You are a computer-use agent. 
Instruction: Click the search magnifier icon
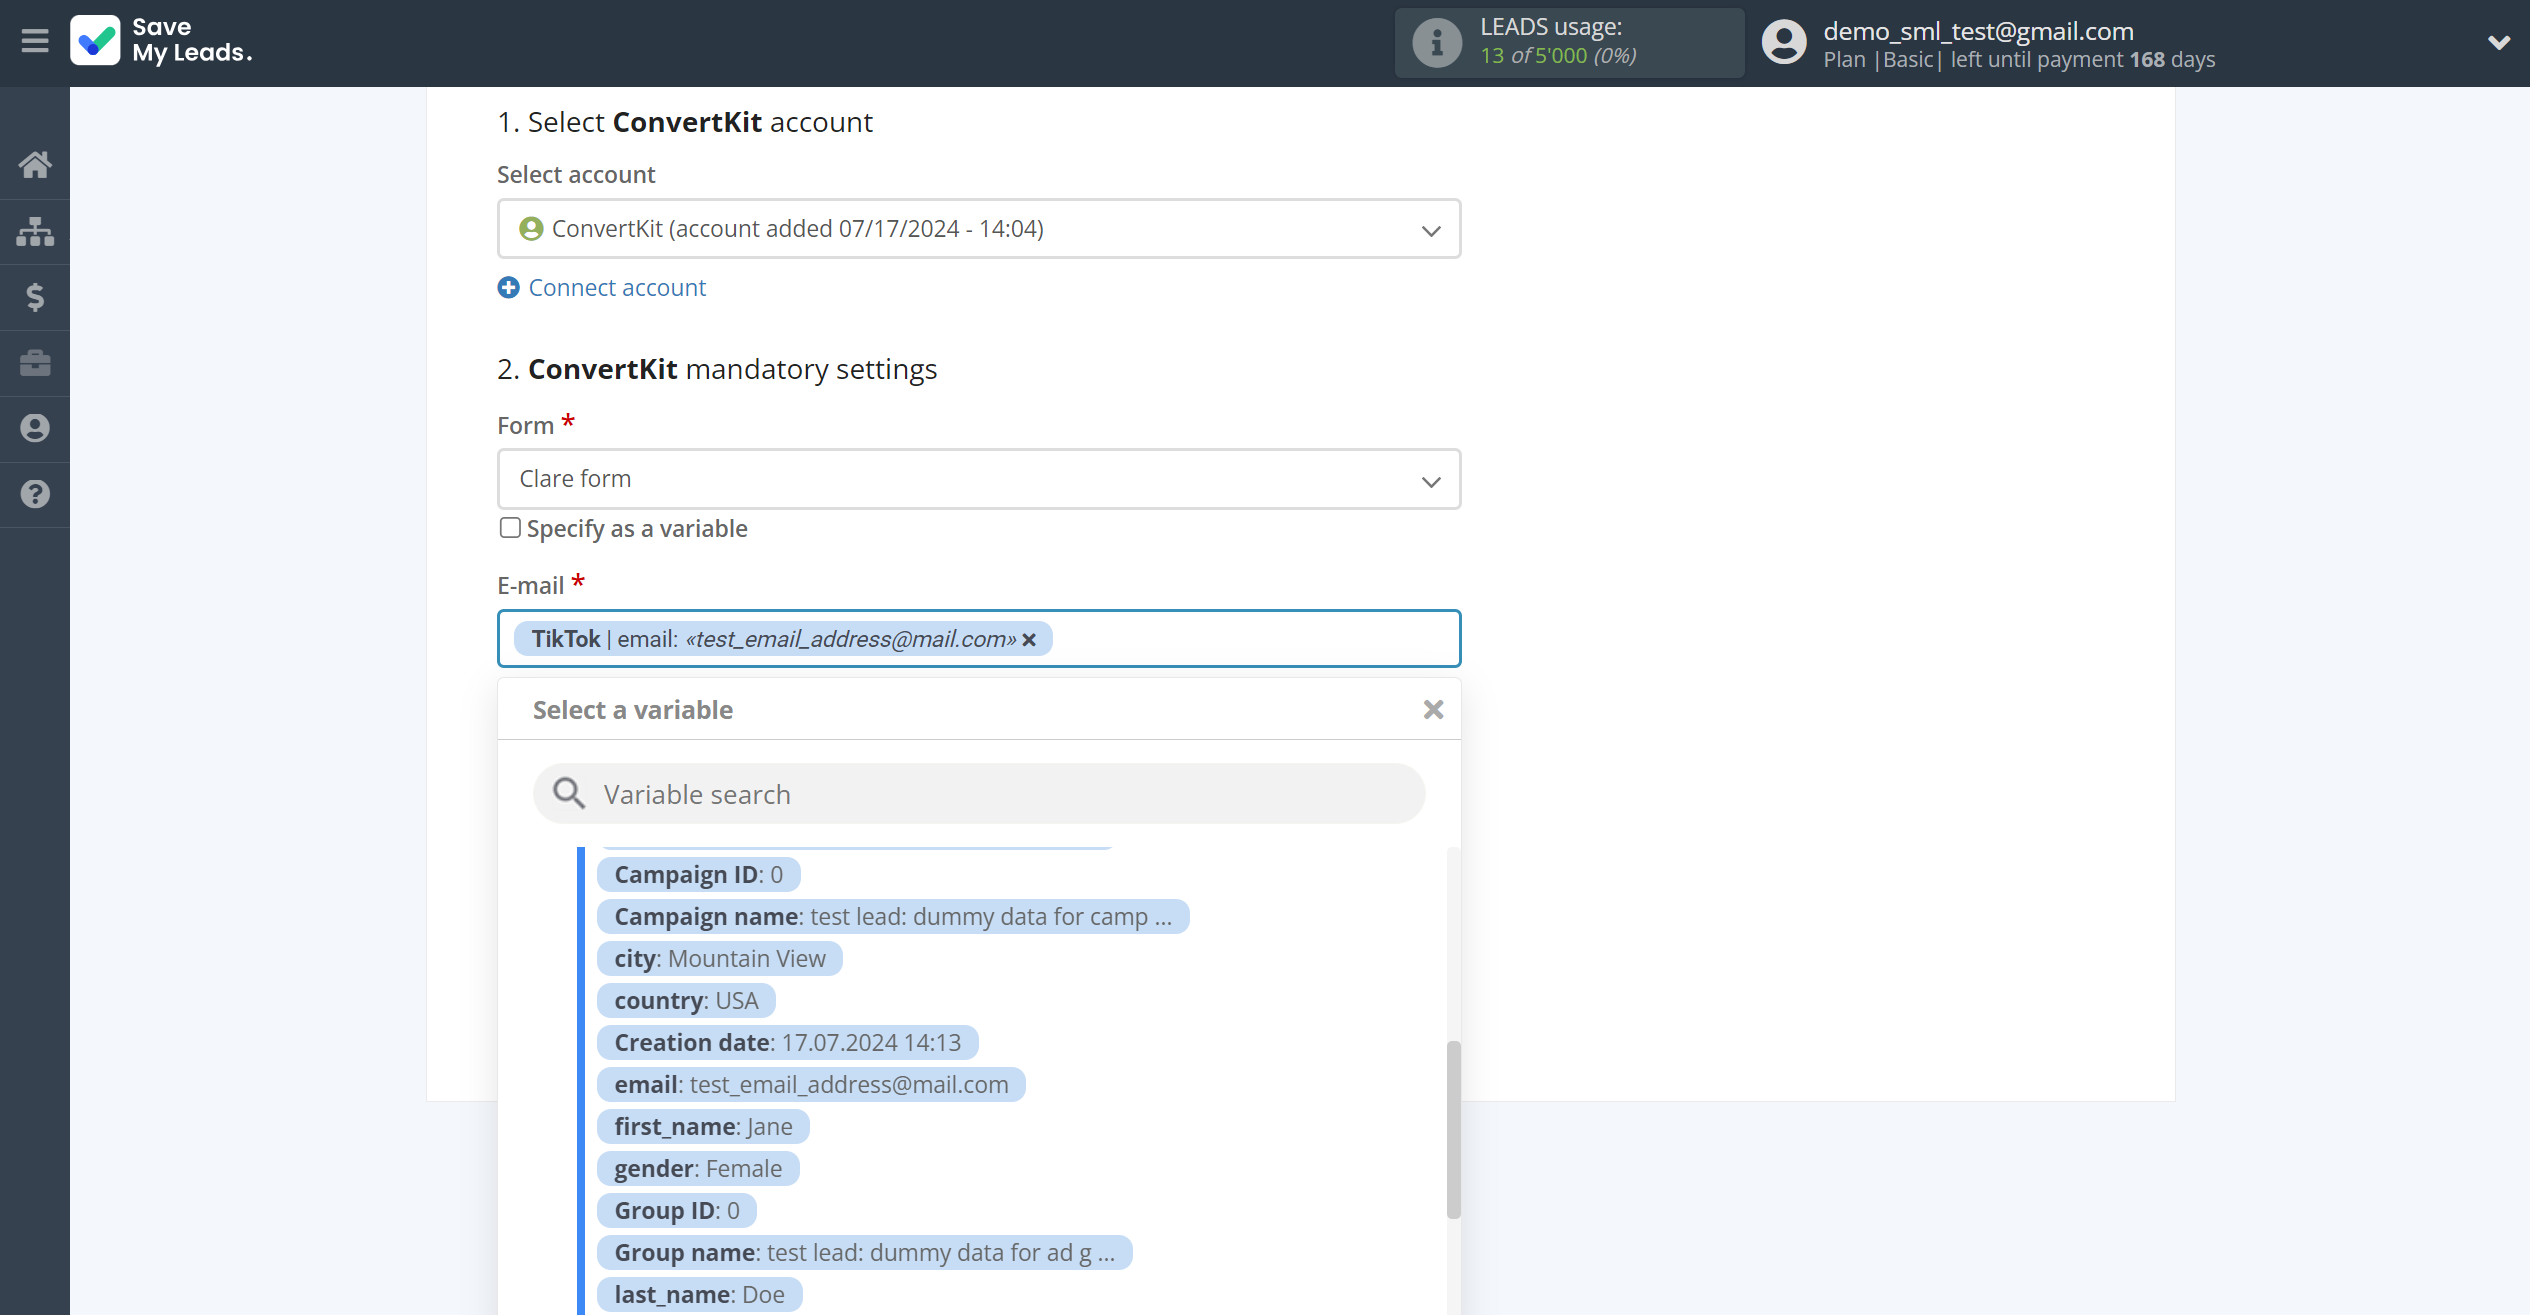[569, 794]
